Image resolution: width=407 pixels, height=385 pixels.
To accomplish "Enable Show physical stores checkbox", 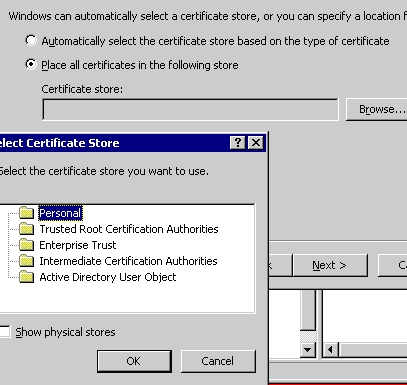I will point(5,332).
